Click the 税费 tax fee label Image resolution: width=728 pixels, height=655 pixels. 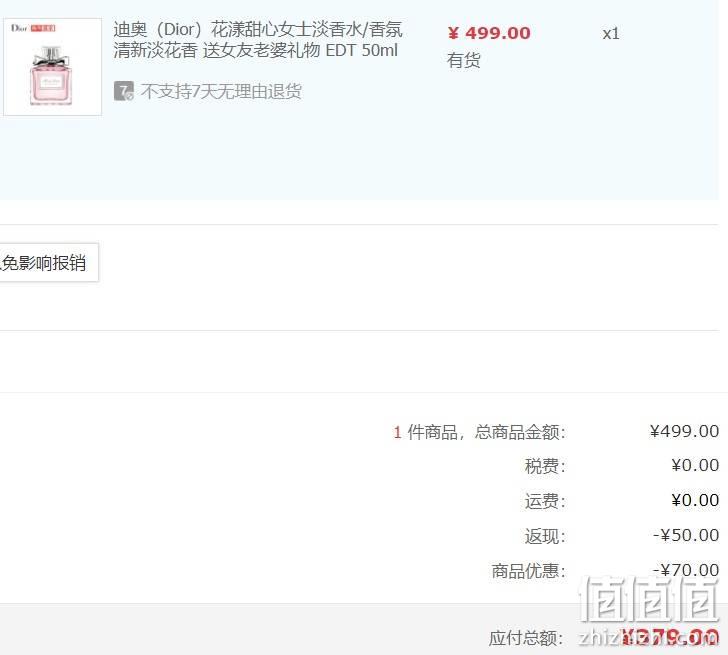tap(545, 466)
